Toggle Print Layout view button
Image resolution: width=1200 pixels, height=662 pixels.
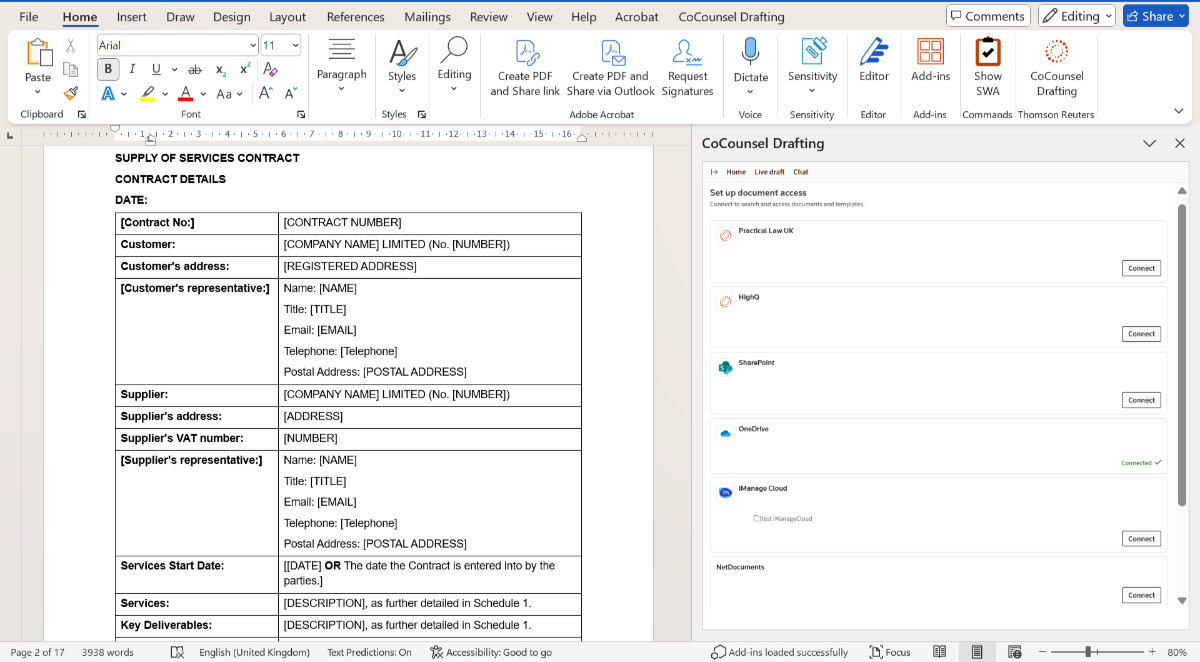pos(977,652)
